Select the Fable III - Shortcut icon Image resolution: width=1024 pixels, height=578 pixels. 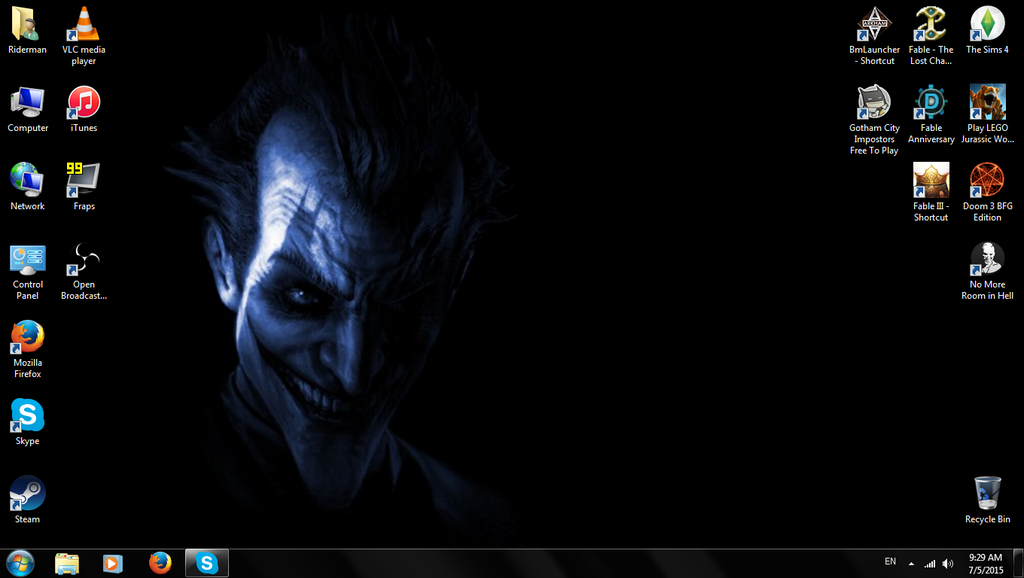[x=931, y=193]
